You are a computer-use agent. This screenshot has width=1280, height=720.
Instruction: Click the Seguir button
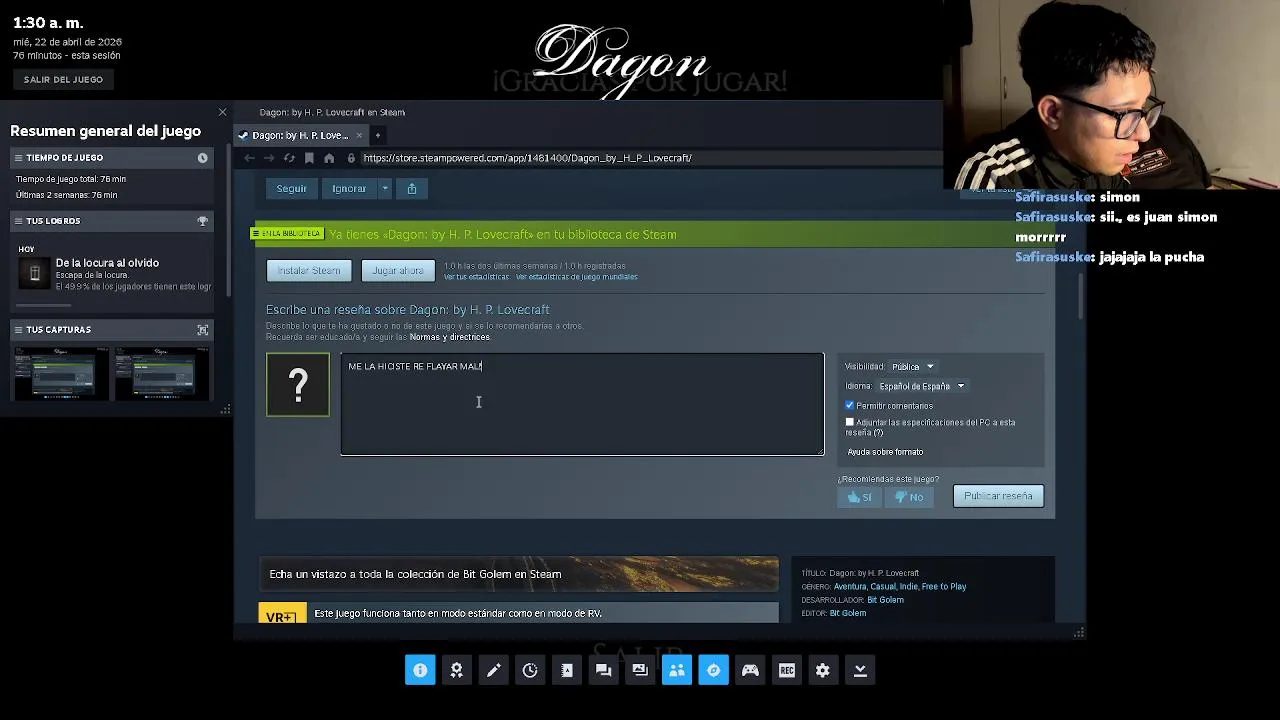click(292, 188)
